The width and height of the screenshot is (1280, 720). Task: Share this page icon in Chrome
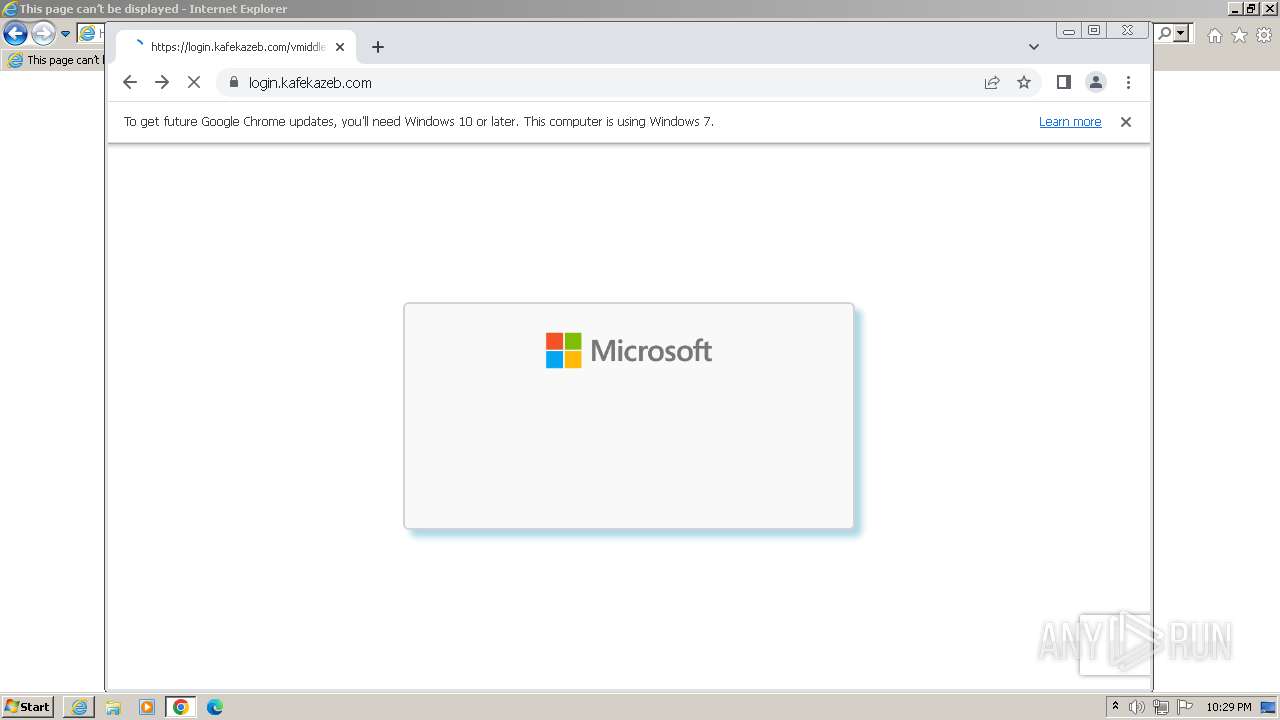(x=992, y=83)
